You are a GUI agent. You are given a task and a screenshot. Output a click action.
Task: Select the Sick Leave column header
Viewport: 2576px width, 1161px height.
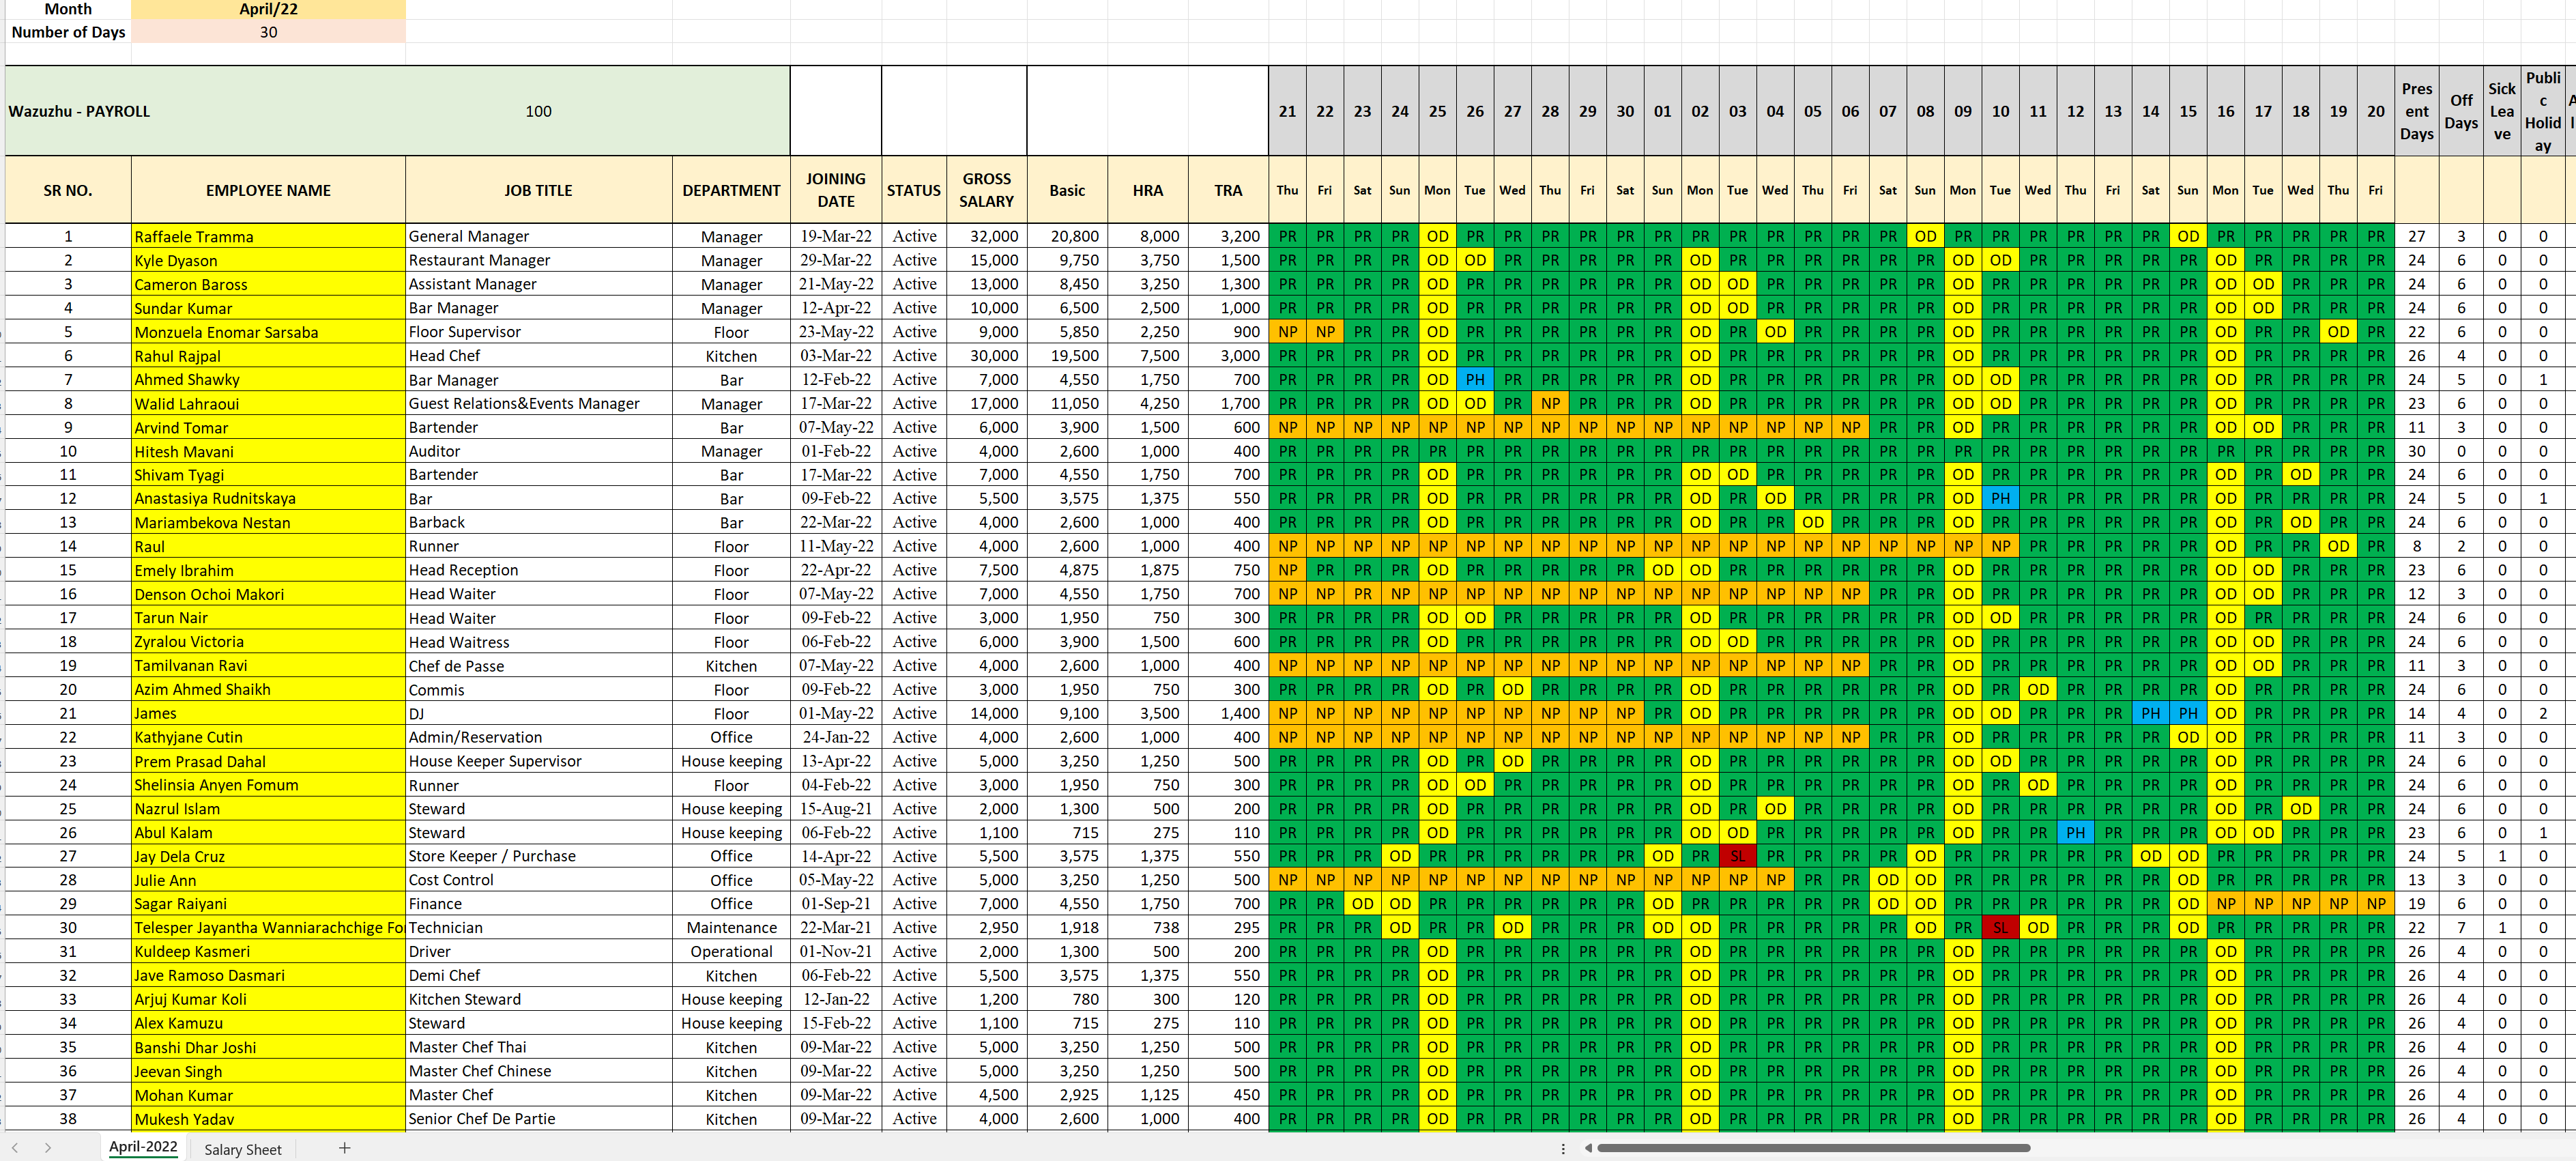(2501, 111)
